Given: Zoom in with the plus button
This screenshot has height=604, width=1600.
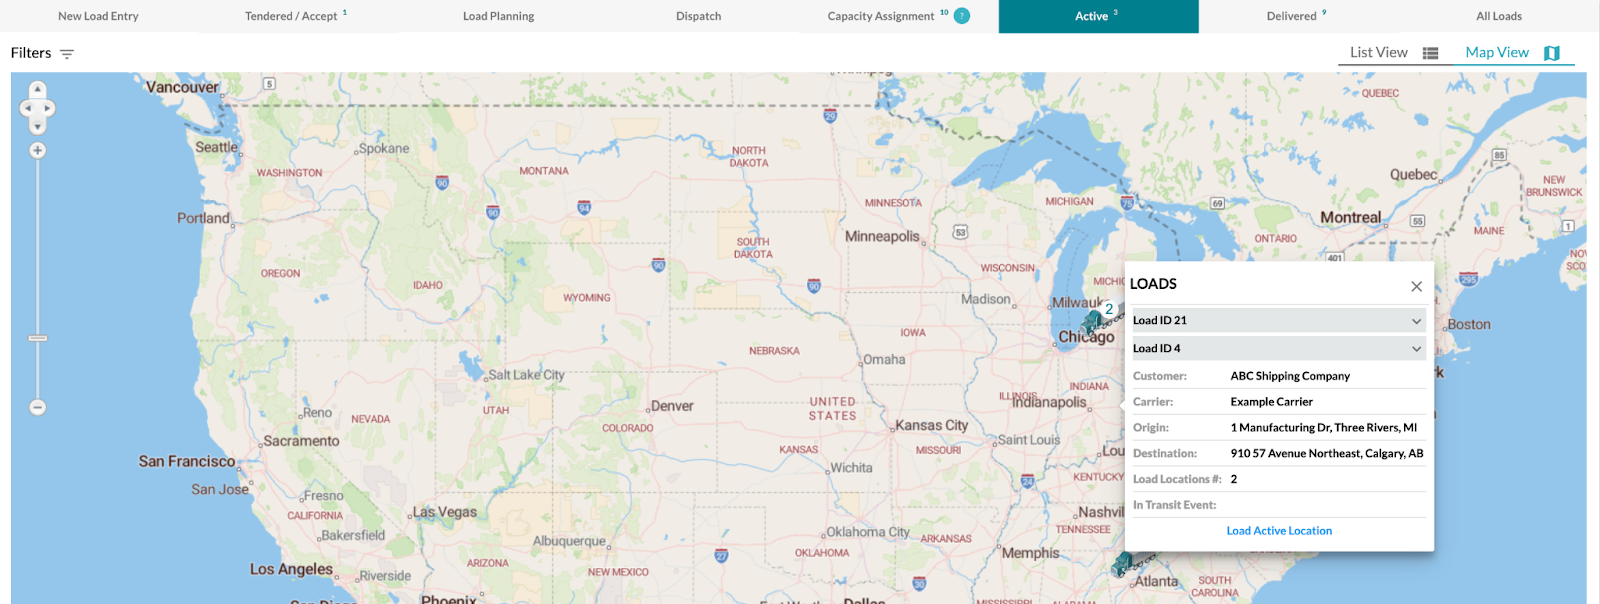Looking at the screenshot, I should pos(37,150).
